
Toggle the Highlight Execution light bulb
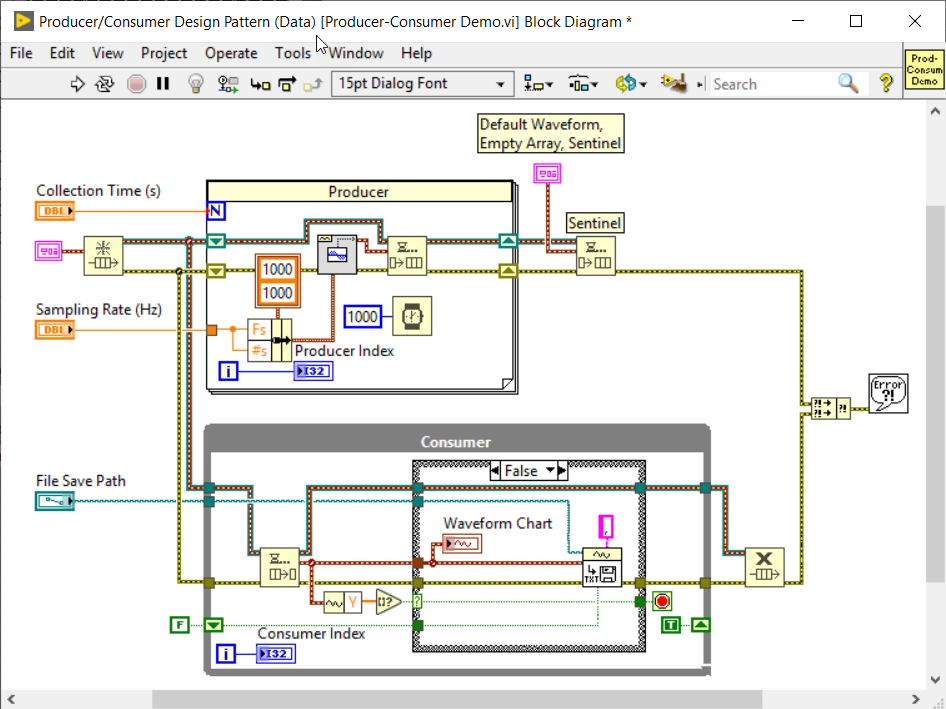point(196,84)
